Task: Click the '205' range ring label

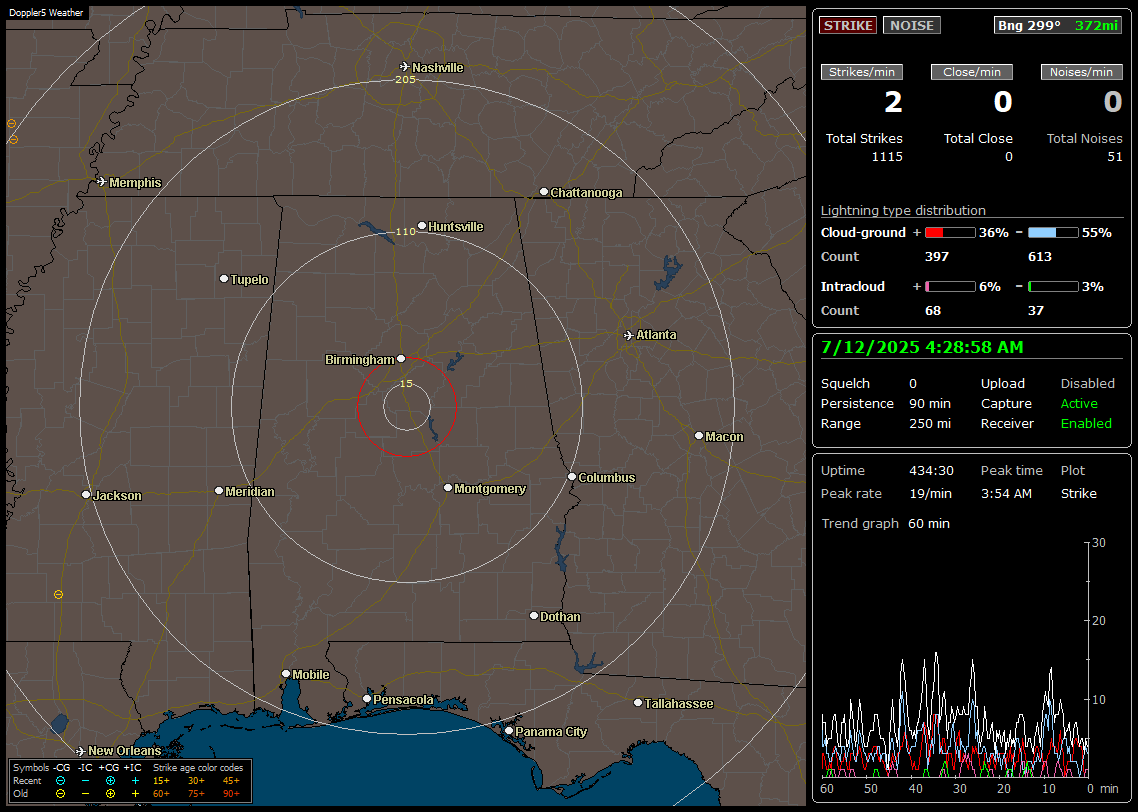Action: point(405,79)
